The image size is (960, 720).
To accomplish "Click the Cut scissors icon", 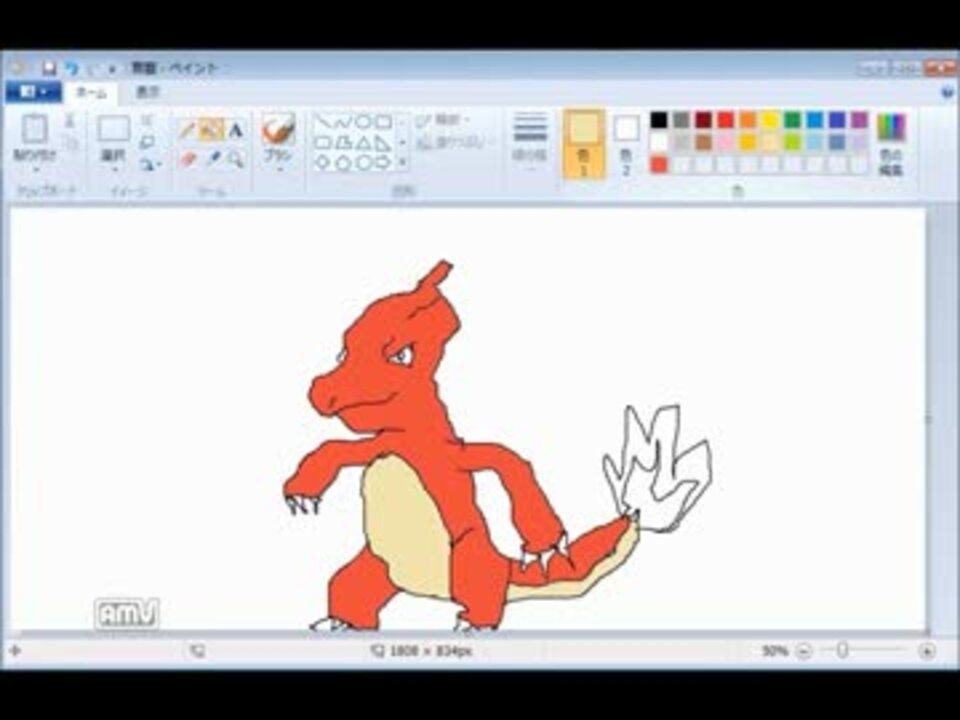I will click(70, 121).
